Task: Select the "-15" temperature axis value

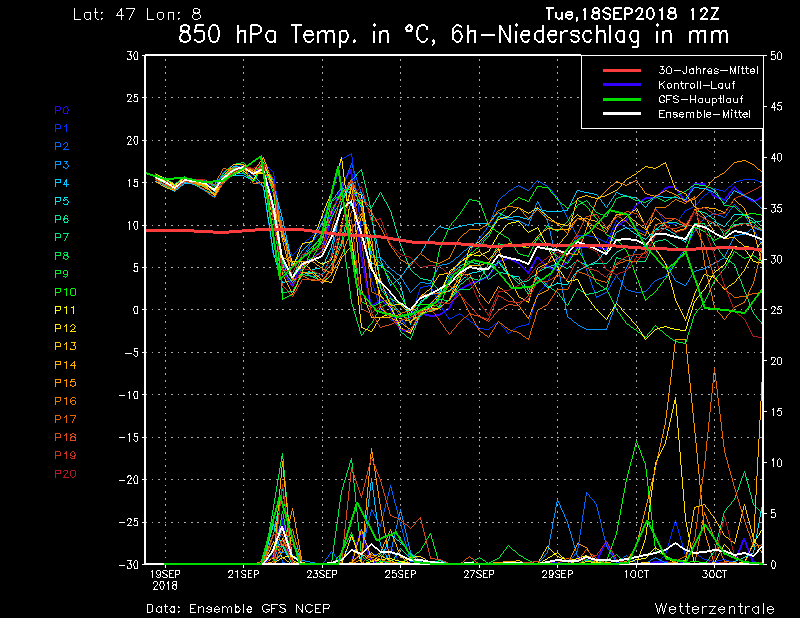Action: pos(129,437)
